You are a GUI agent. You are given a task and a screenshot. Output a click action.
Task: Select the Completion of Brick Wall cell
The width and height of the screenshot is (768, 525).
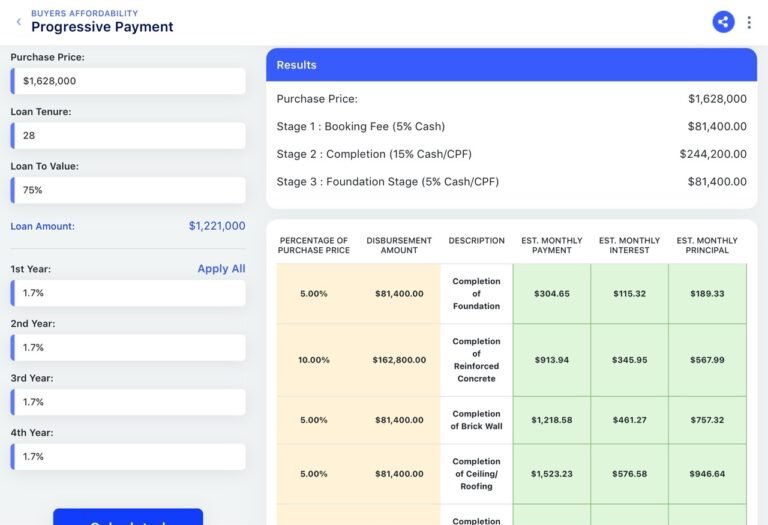[476, 420]
